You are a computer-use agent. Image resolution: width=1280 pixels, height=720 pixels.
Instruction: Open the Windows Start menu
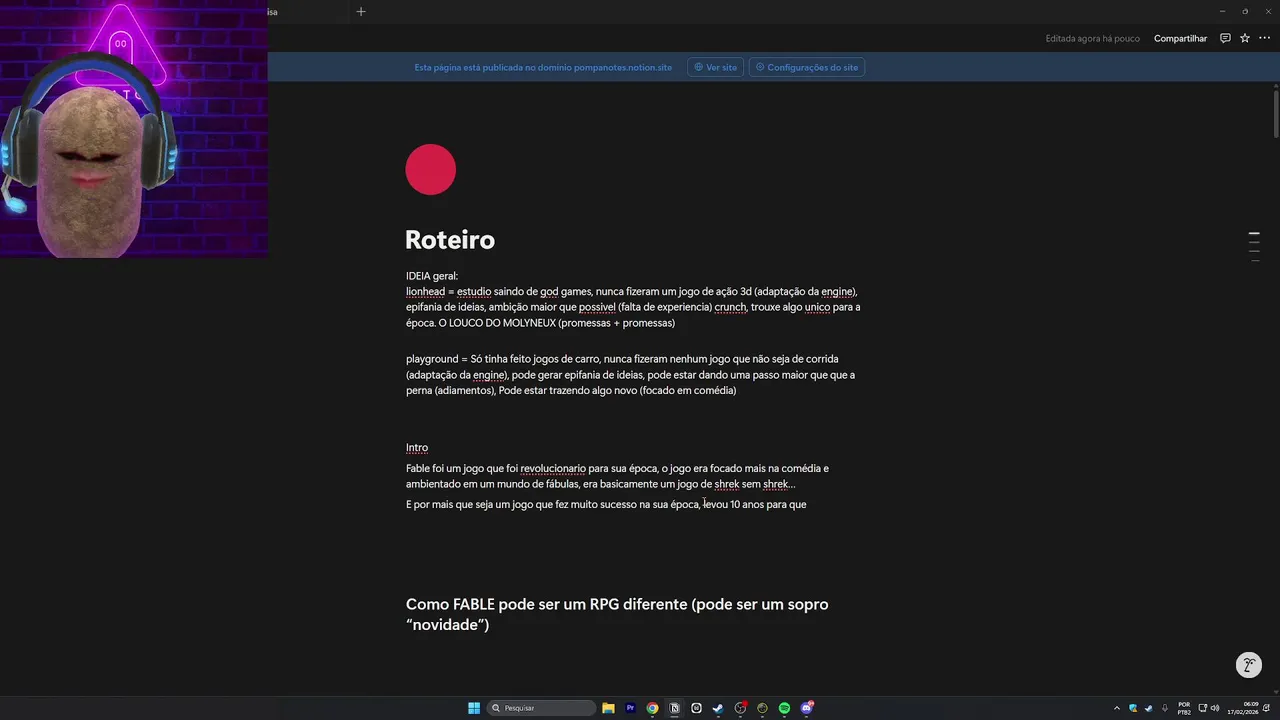[x=474, y=708]
